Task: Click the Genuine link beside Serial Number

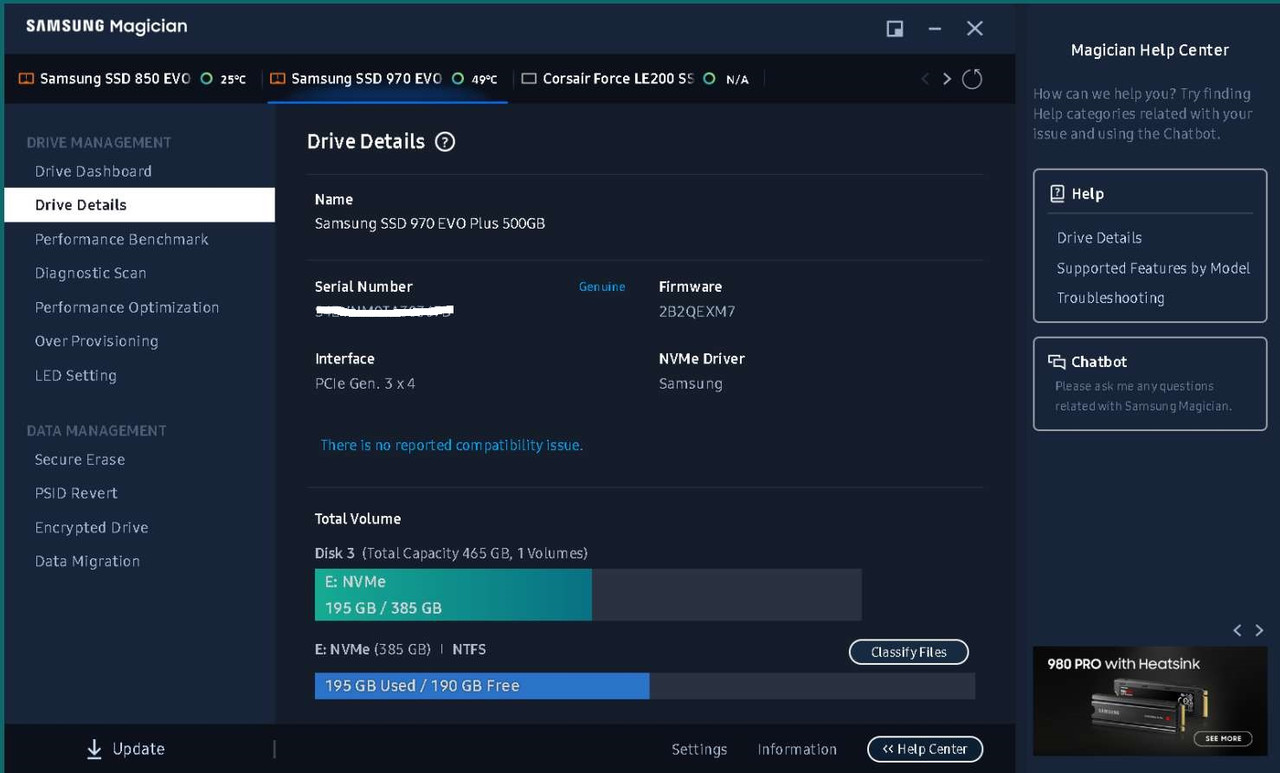Action: [x=602, y=287]
